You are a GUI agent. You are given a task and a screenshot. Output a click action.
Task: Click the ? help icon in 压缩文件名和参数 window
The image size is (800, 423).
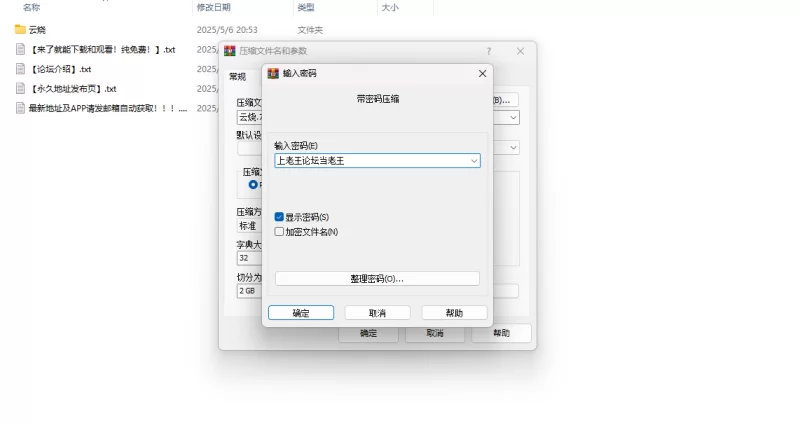(489, 51)
